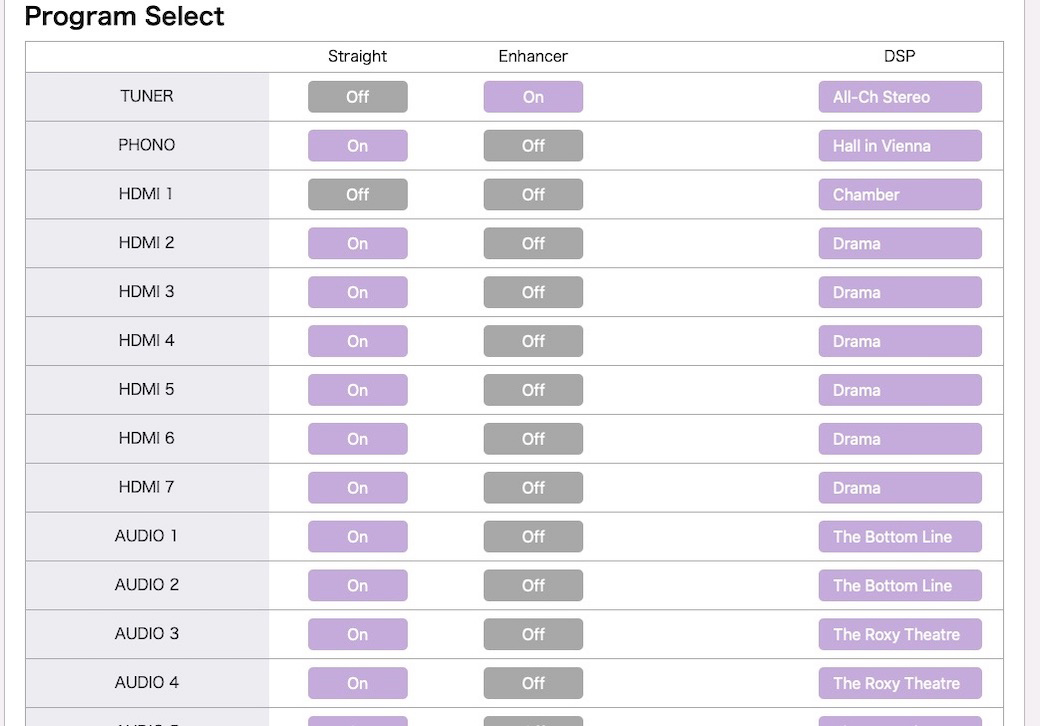Screen dimensions: 1040x726
Task: Click The Bottom Line button for AUDIO 2
Action: pos(900,585)
